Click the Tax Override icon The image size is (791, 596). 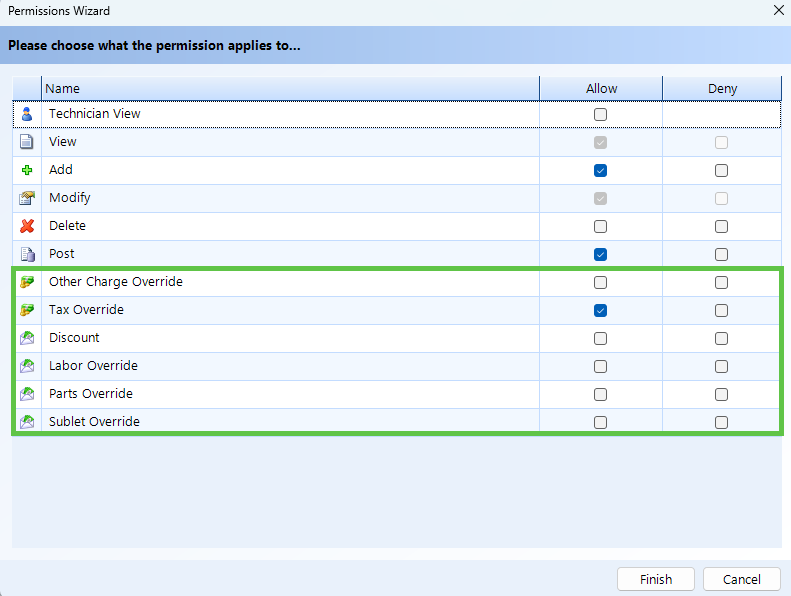pos(27,310)
